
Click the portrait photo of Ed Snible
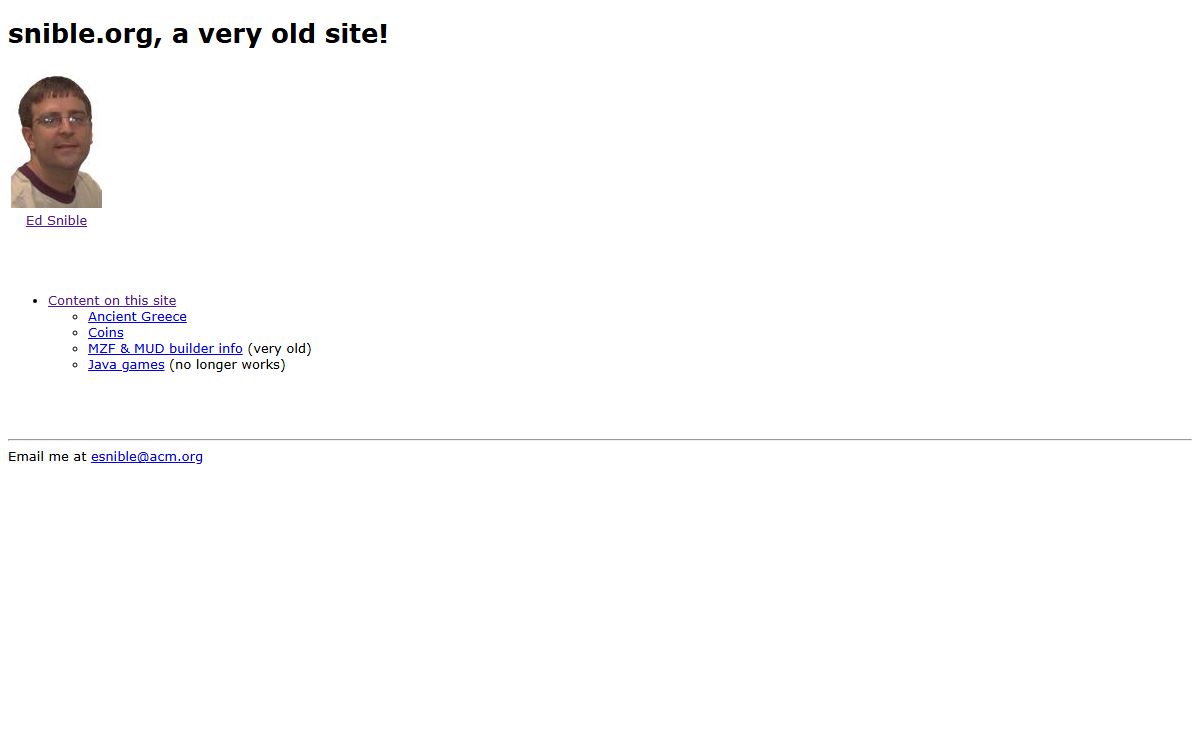(56, 150)
